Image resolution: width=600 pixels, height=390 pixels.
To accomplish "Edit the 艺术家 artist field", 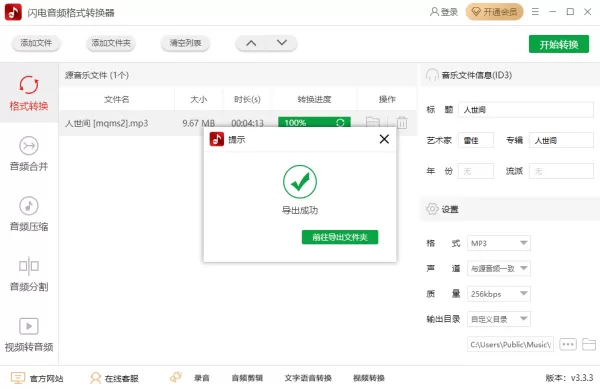I will click(476, 140).
